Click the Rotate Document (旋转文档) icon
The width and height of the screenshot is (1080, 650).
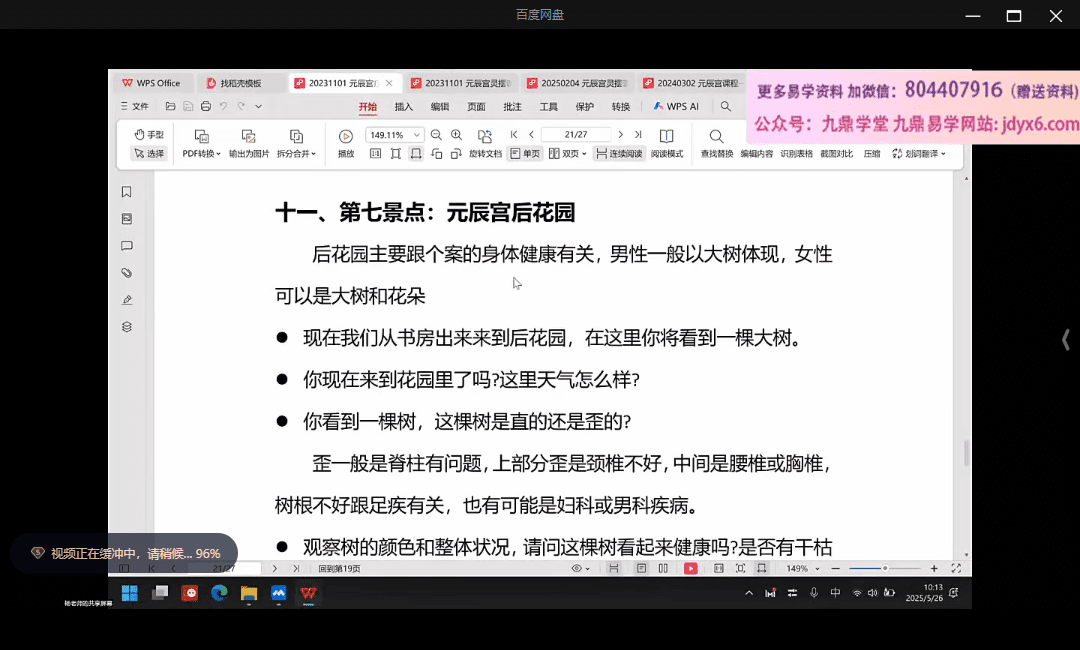click(485, 136)
